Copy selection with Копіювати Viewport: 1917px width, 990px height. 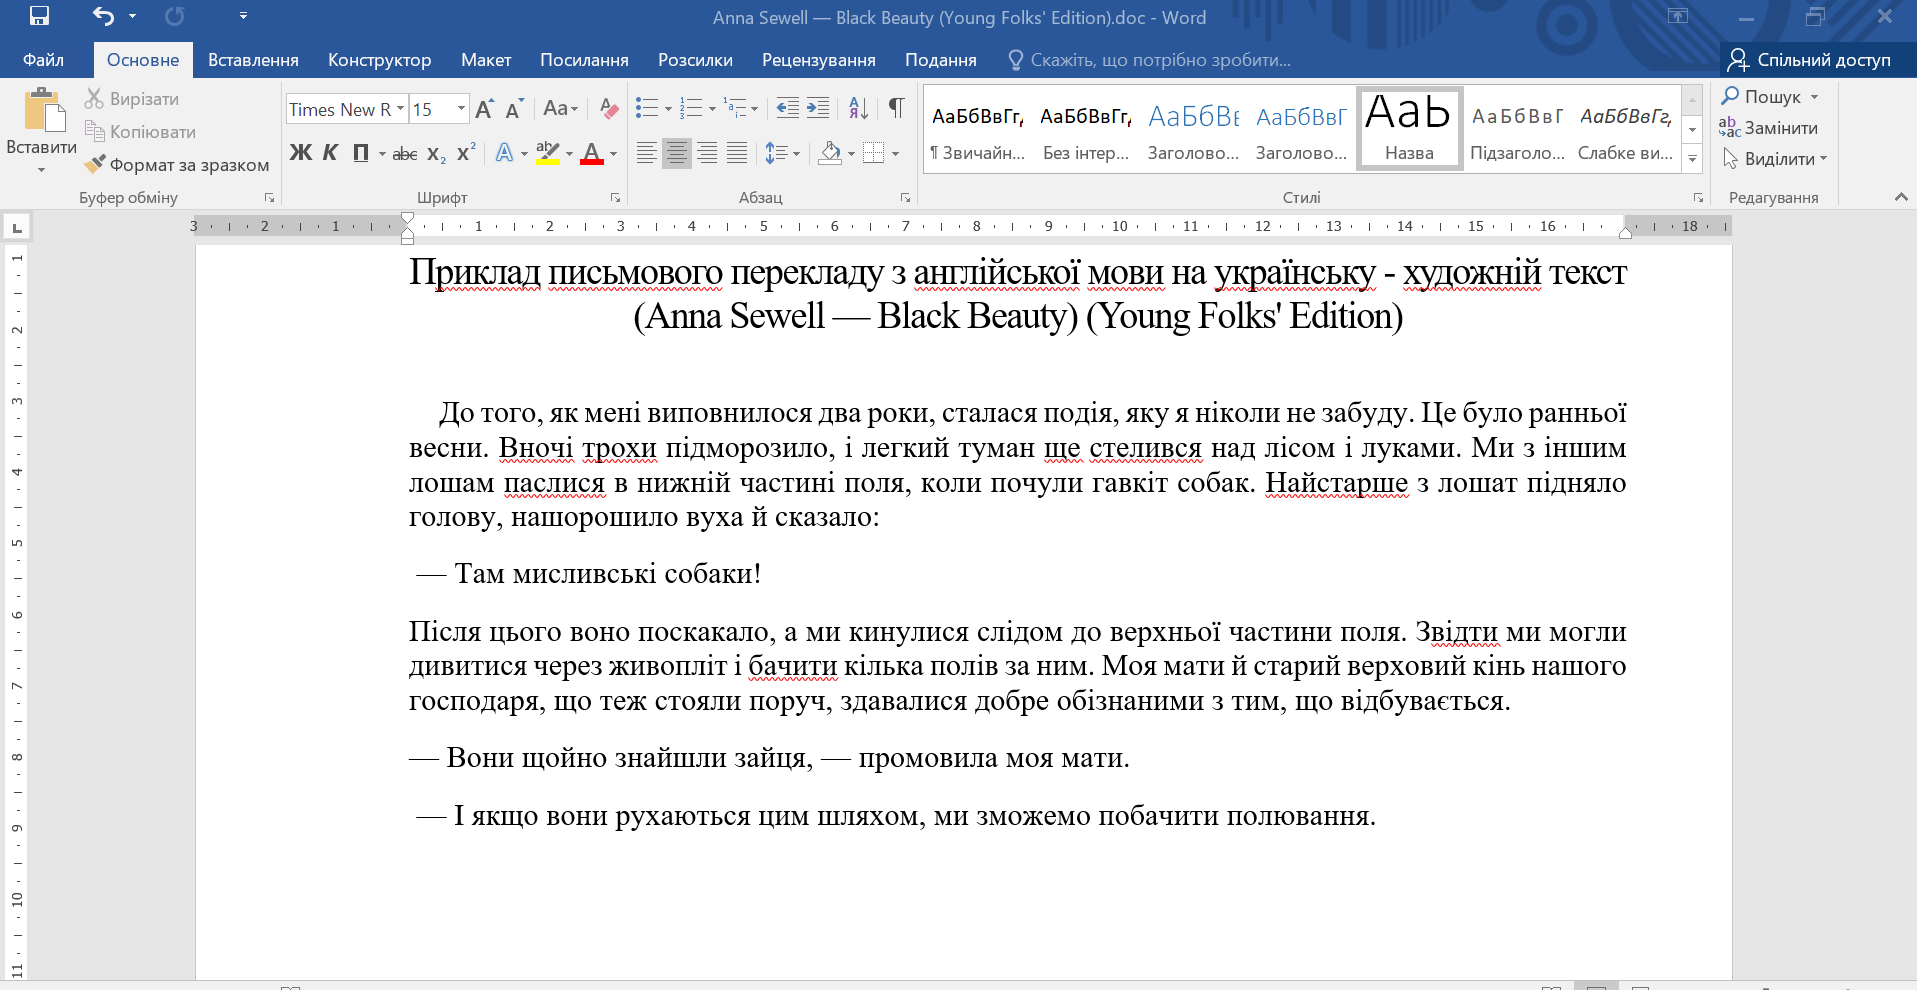pyautogui.click(x=140, y=132)
